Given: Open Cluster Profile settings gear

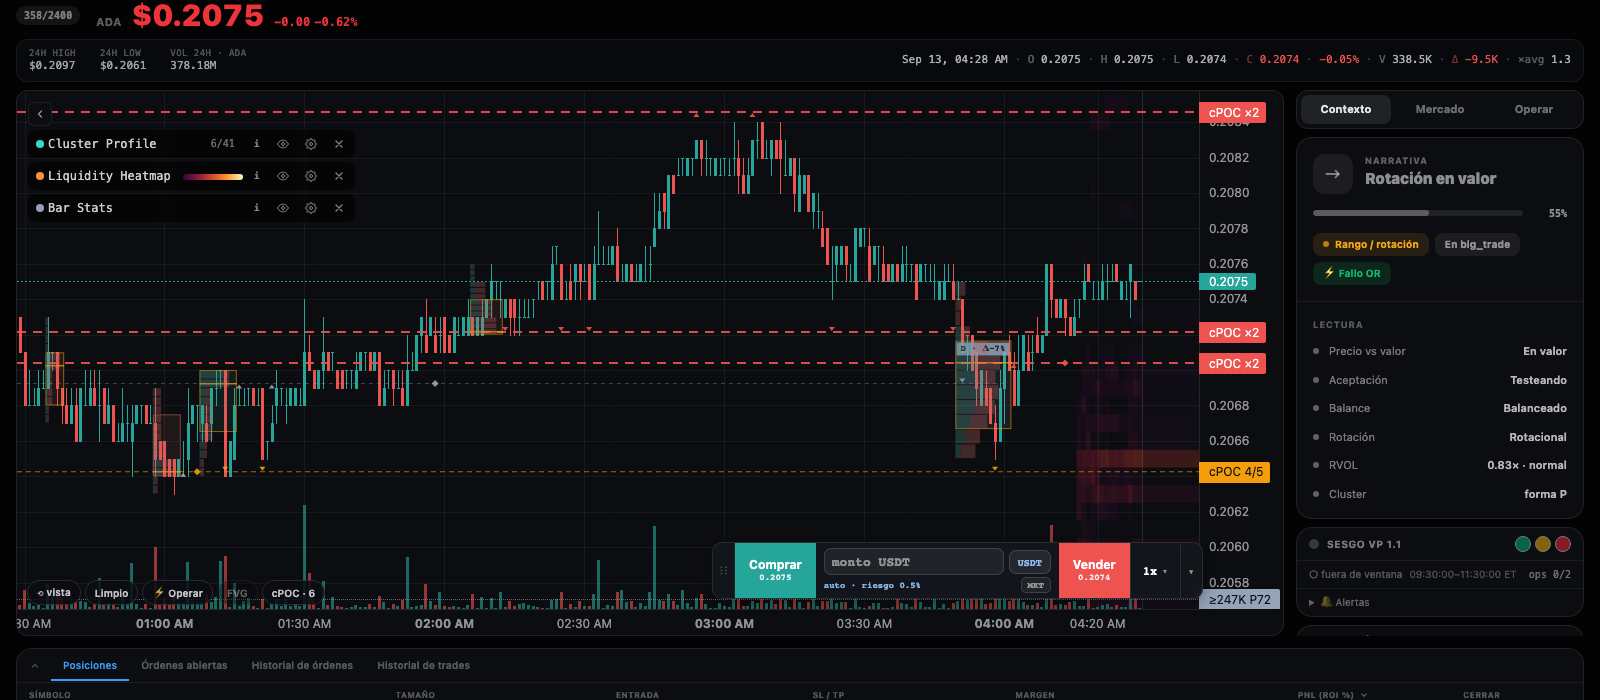Looking at the screenshot, I should pos(311,144).
